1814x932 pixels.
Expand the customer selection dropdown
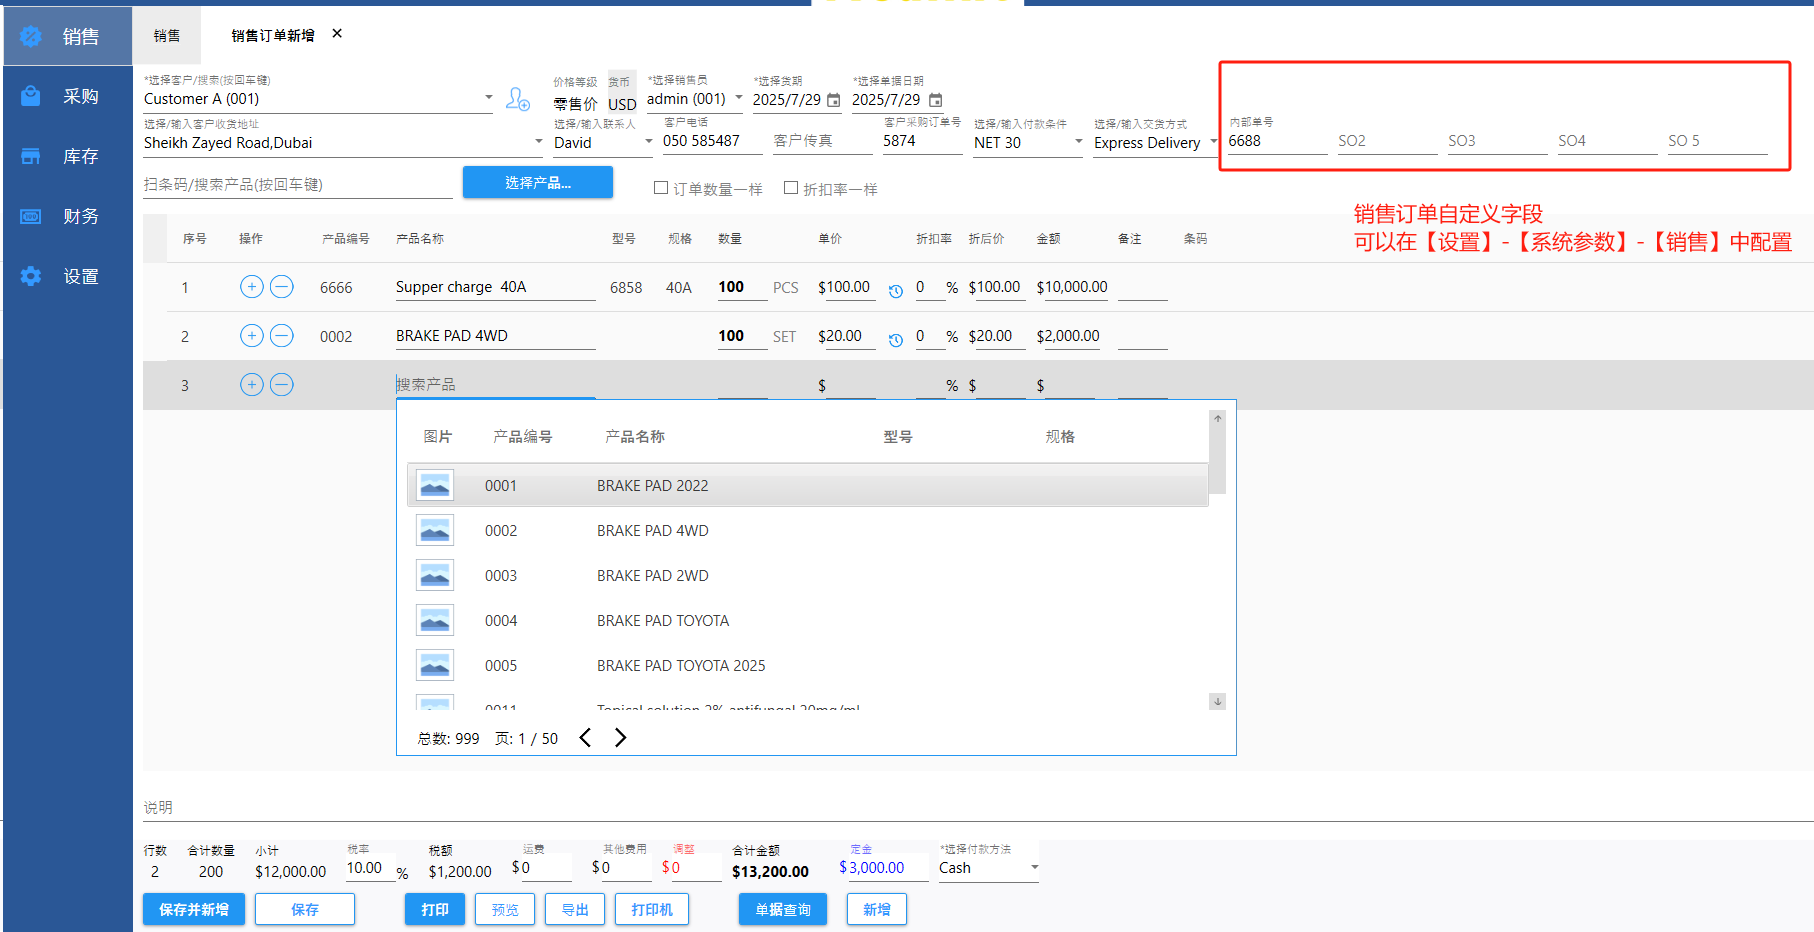click(x=488, y=98)
